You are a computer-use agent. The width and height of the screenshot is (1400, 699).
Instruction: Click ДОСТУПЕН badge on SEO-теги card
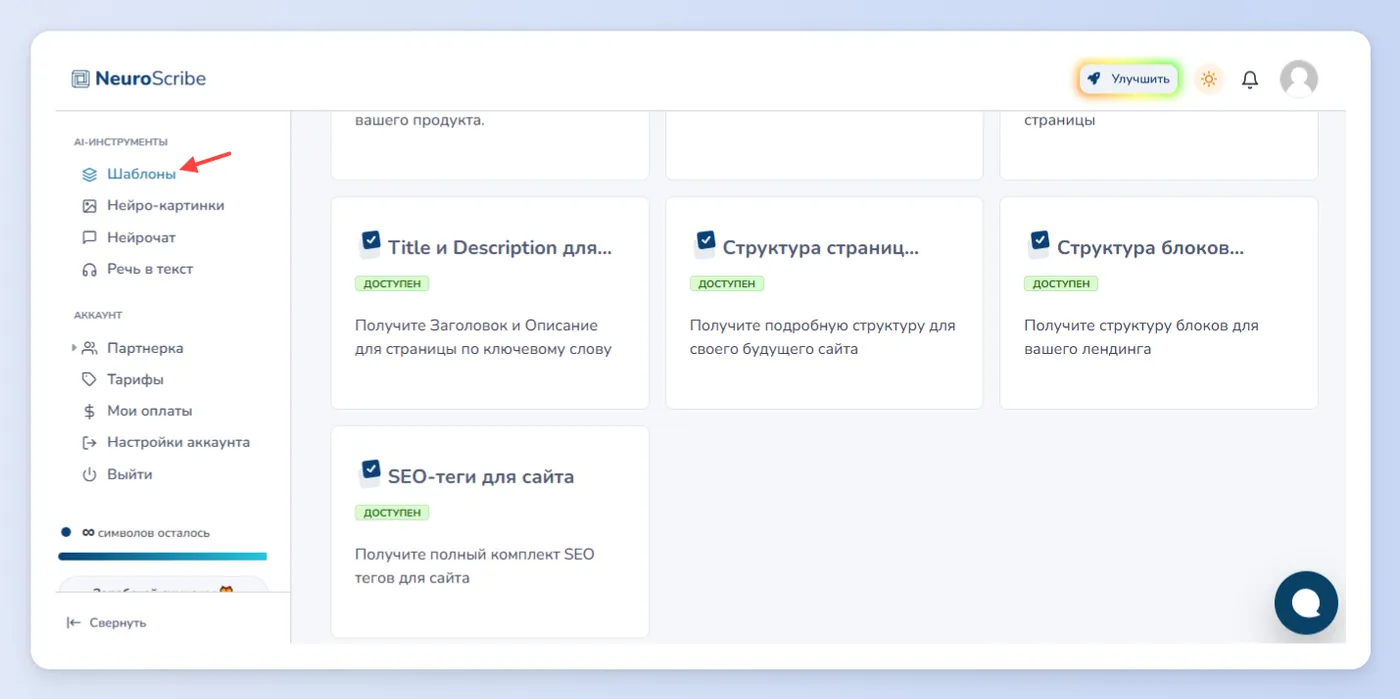click(392, 513)
